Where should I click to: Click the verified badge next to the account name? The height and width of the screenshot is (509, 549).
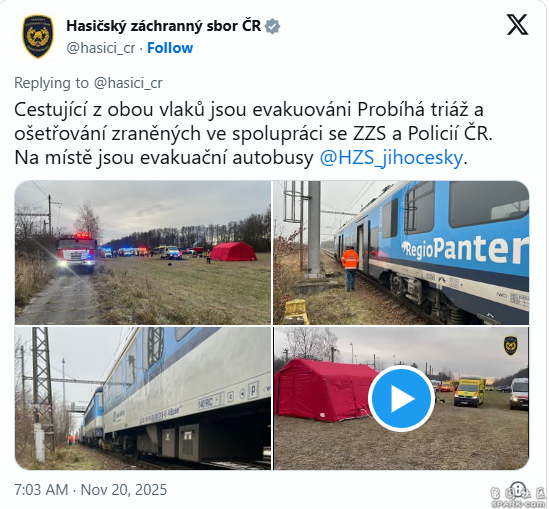pos(272,27)
